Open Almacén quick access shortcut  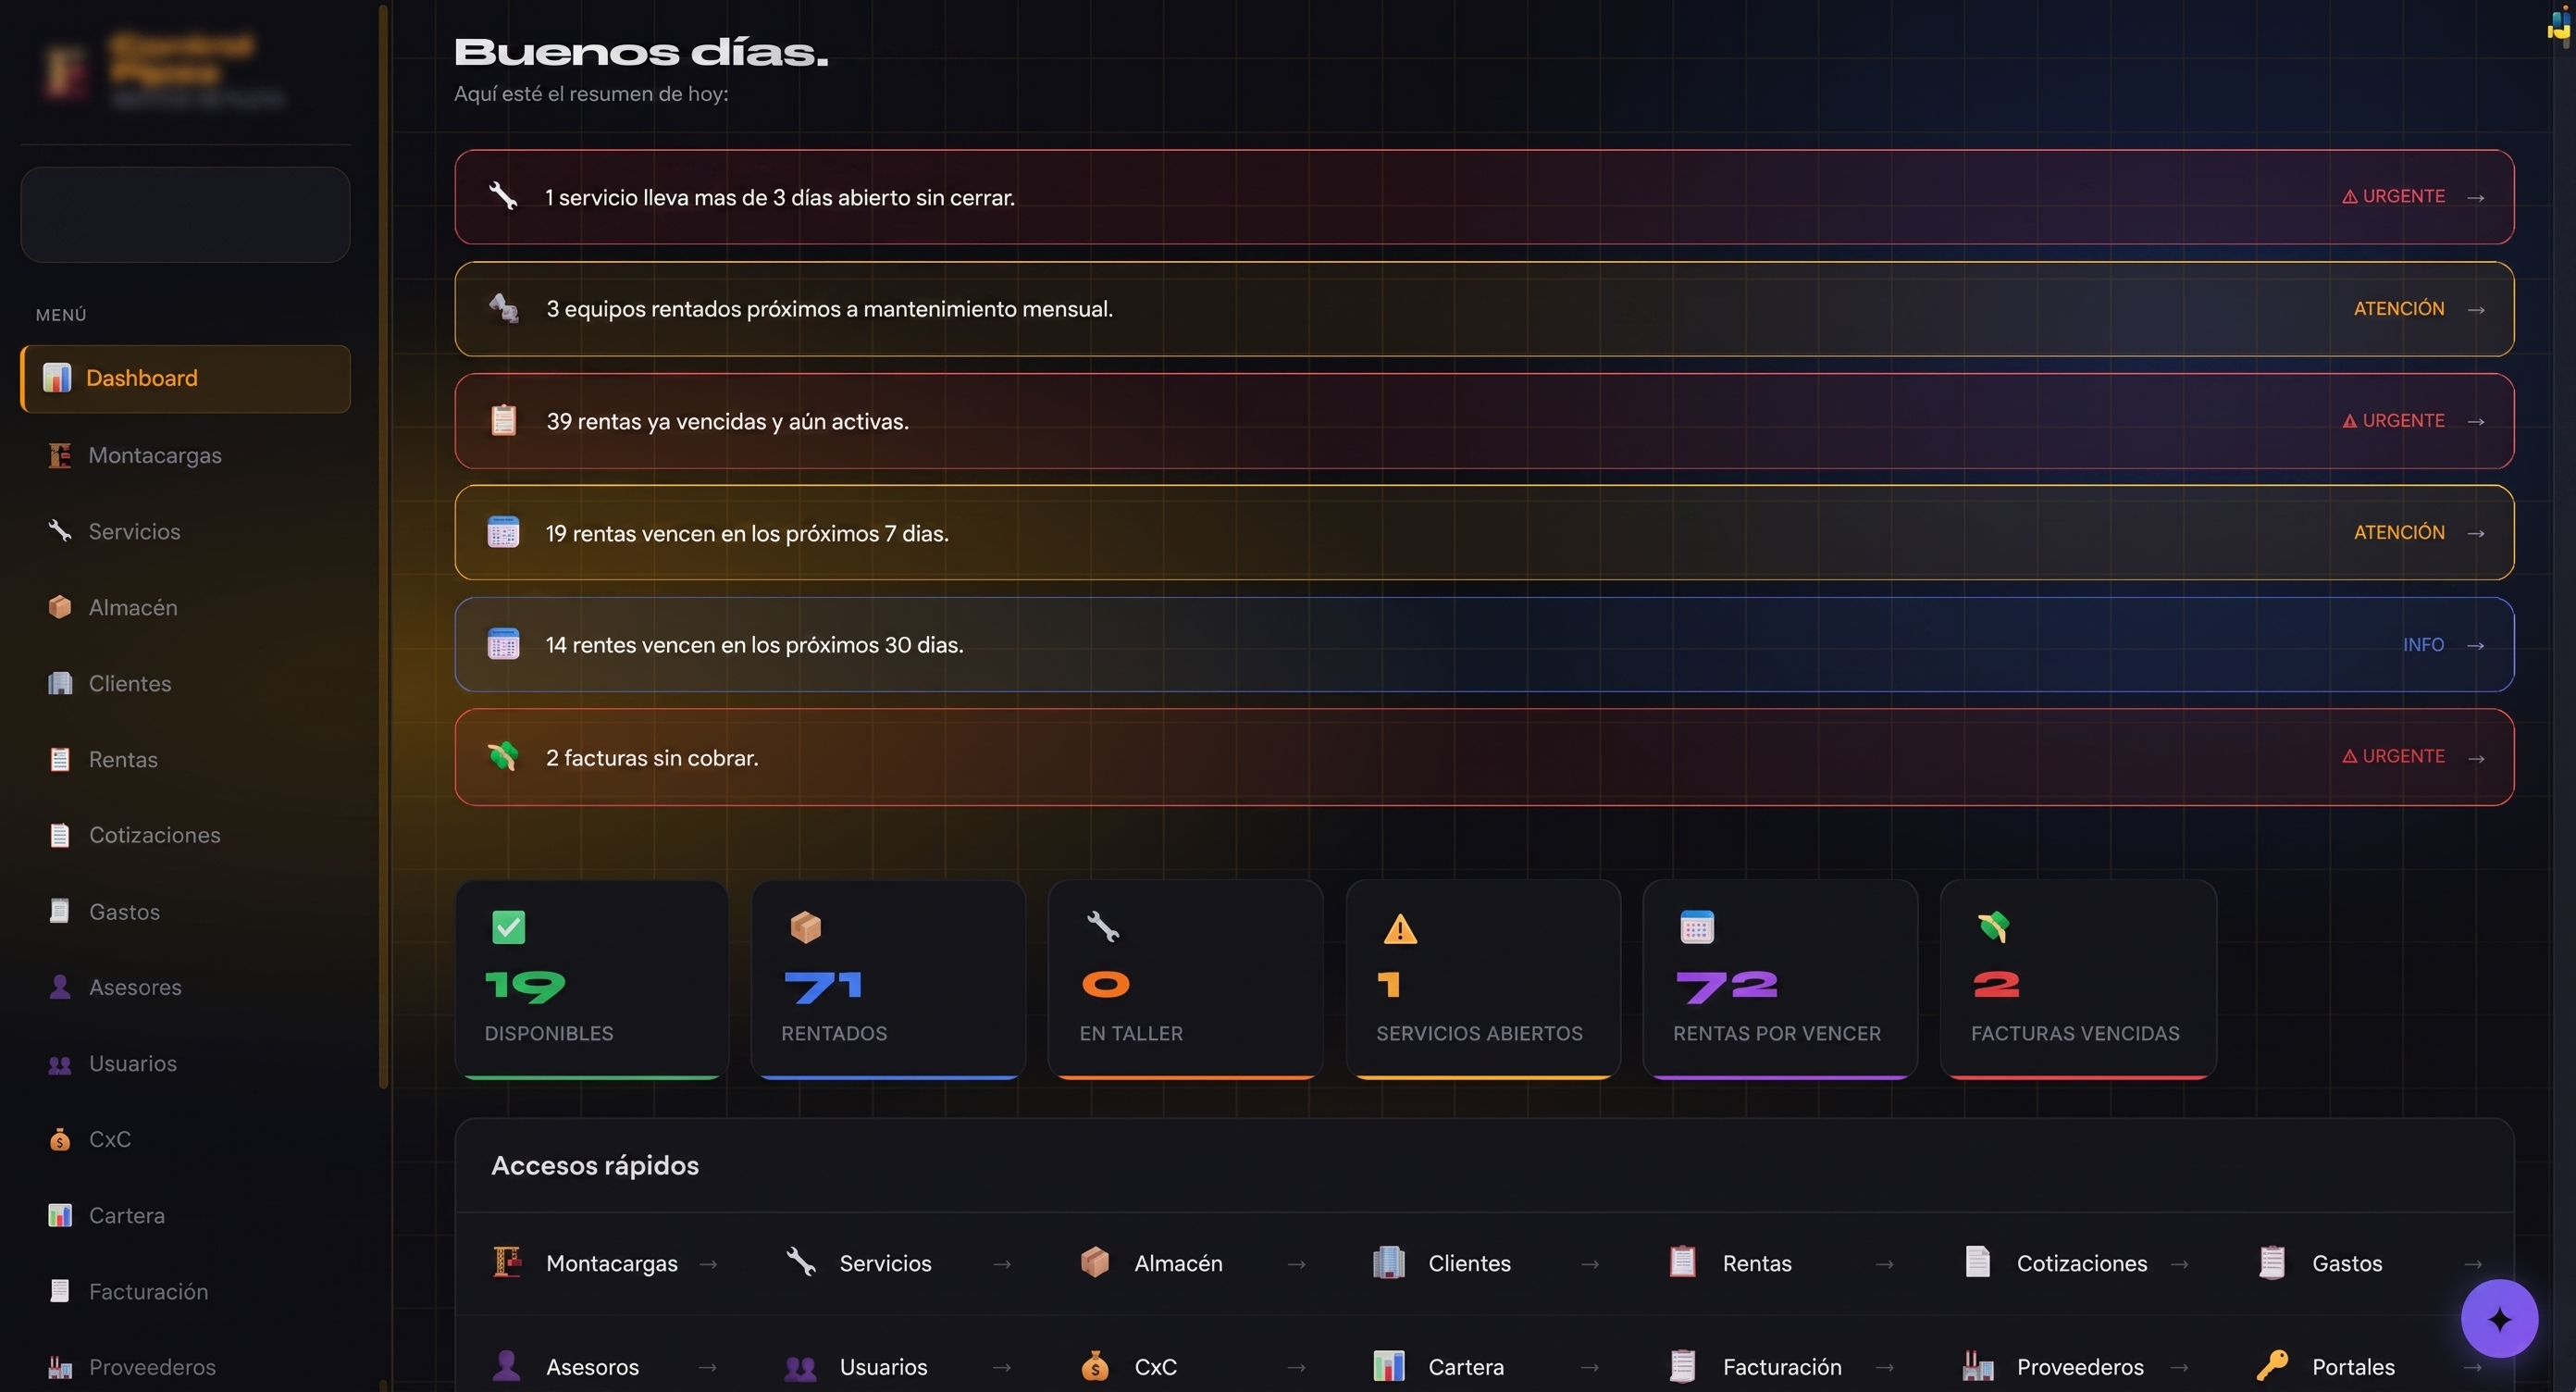pyautogui.click(x=1194, y=1263)
